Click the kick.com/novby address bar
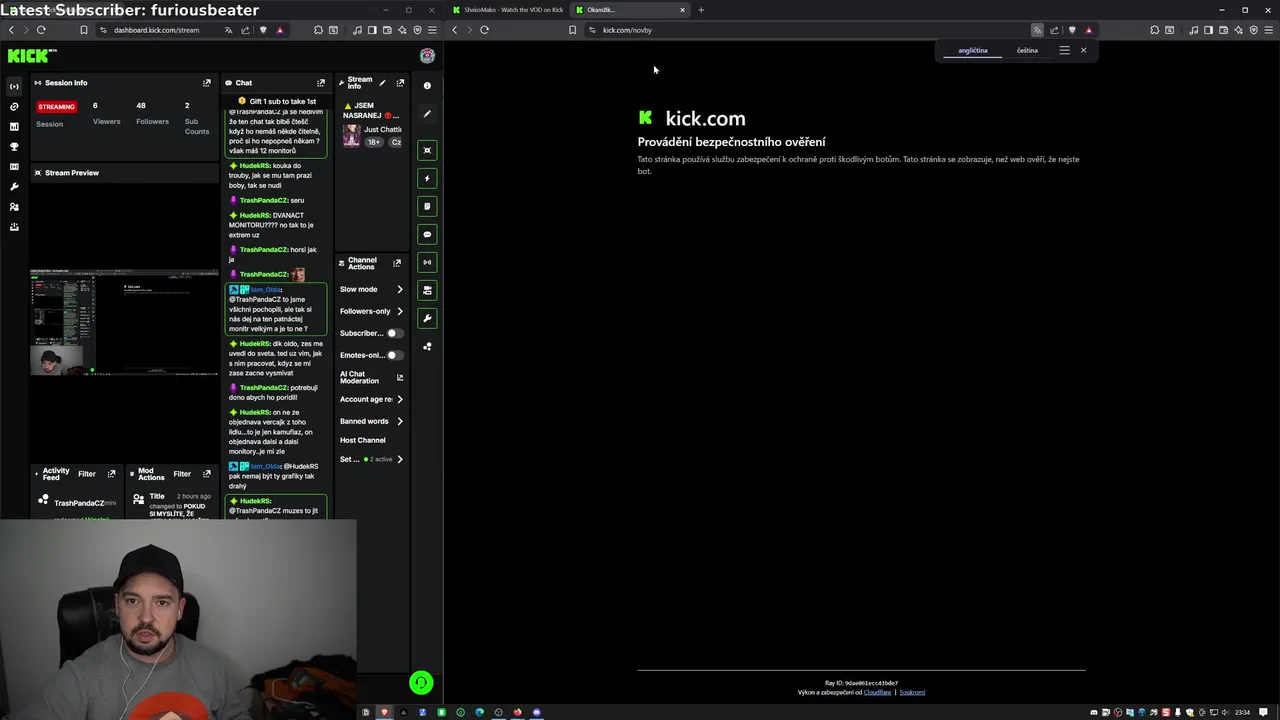This screenshot has width=1280, height=720. pyautogui.click(x=627, y=30)
